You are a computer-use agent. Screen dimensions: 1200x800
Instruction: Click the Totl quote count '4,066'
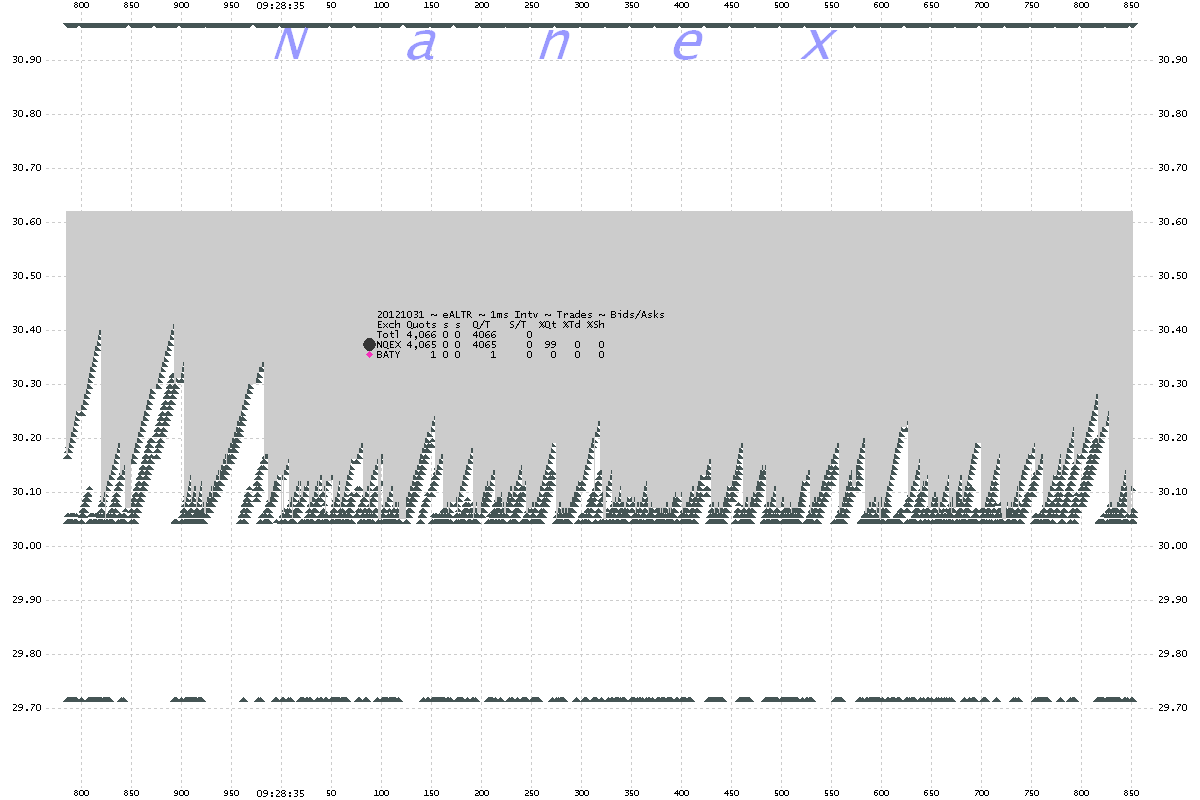point(422,334)
